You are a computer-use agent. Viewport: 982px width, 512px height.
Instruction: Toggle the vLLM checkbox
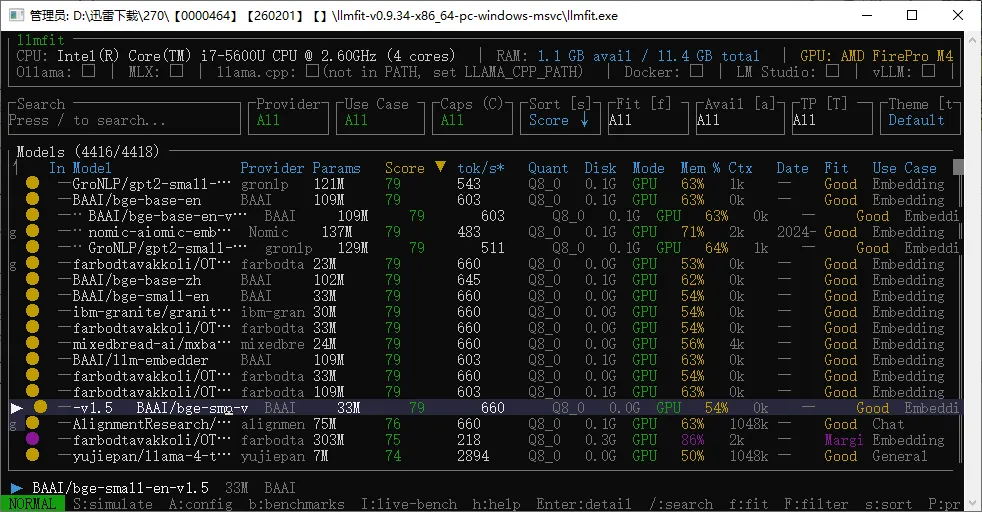(x=929, y=71)
